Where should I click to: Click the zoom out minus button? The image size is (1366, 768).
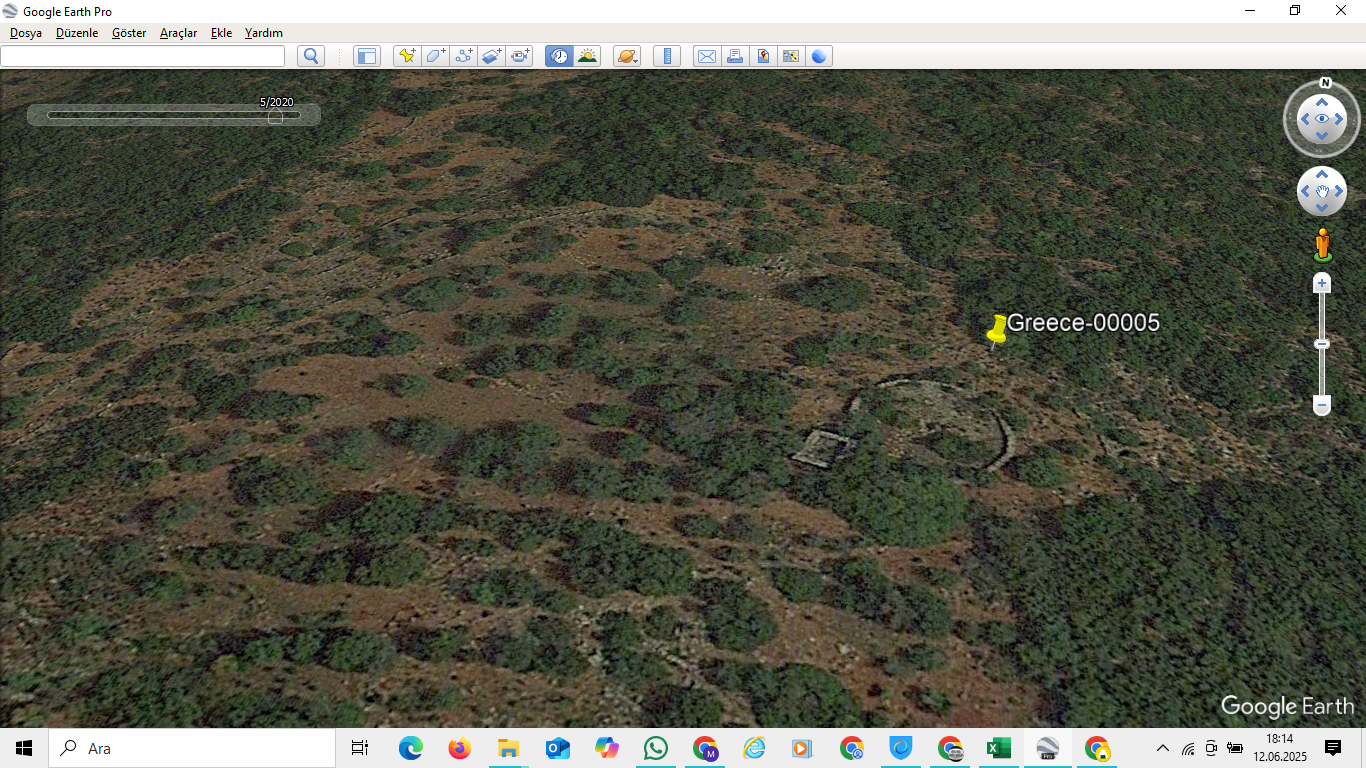pyautogui.click(x=1322, y=406)
